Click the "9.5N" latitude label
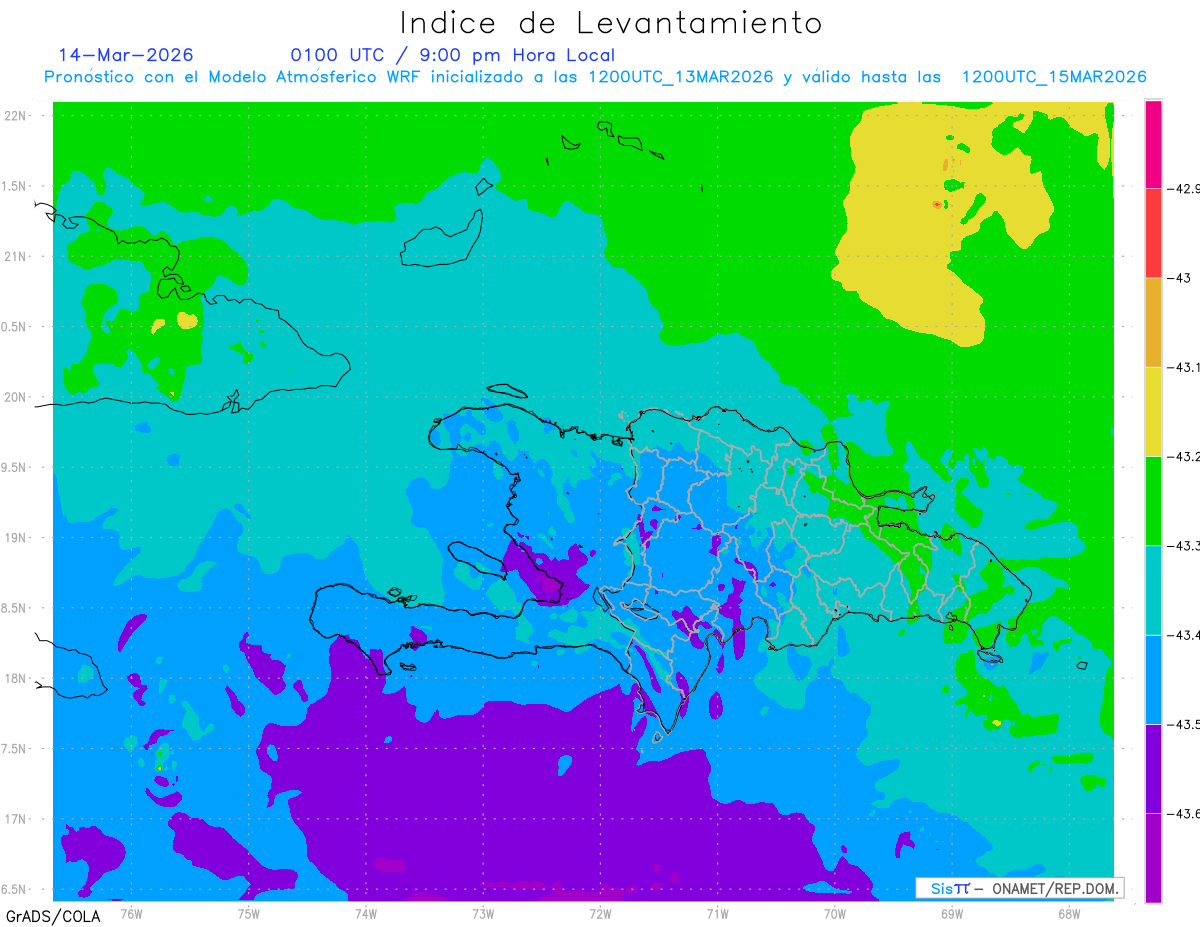 (x=14, y=467)
